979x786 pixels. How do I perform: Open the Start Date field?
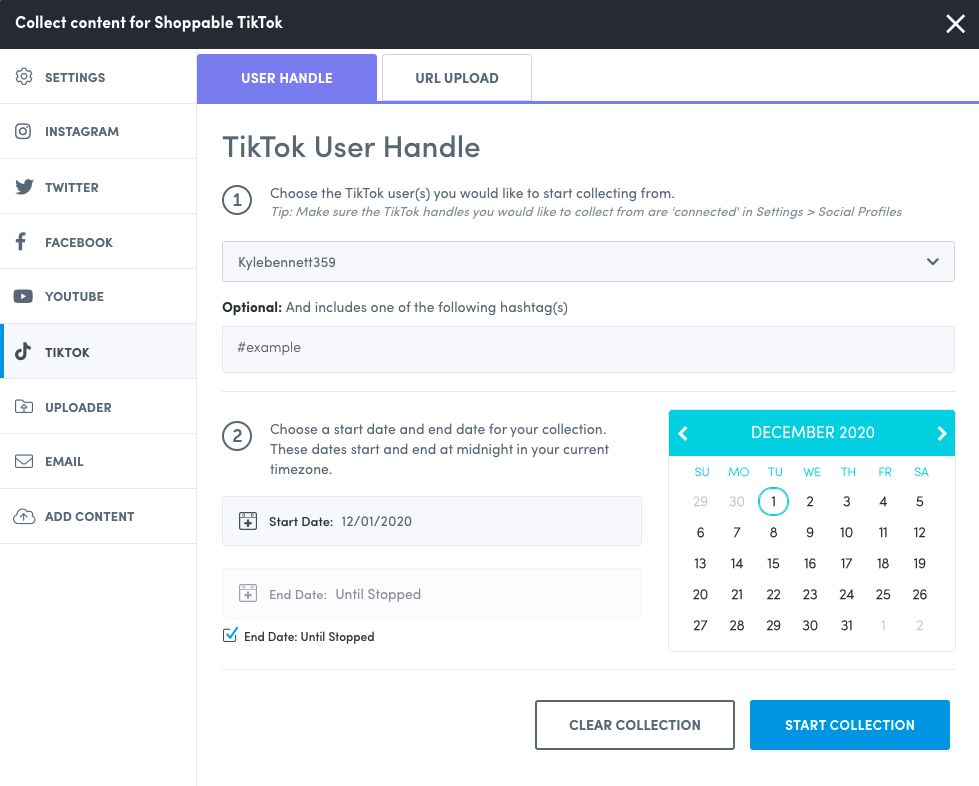pos(431,521)
